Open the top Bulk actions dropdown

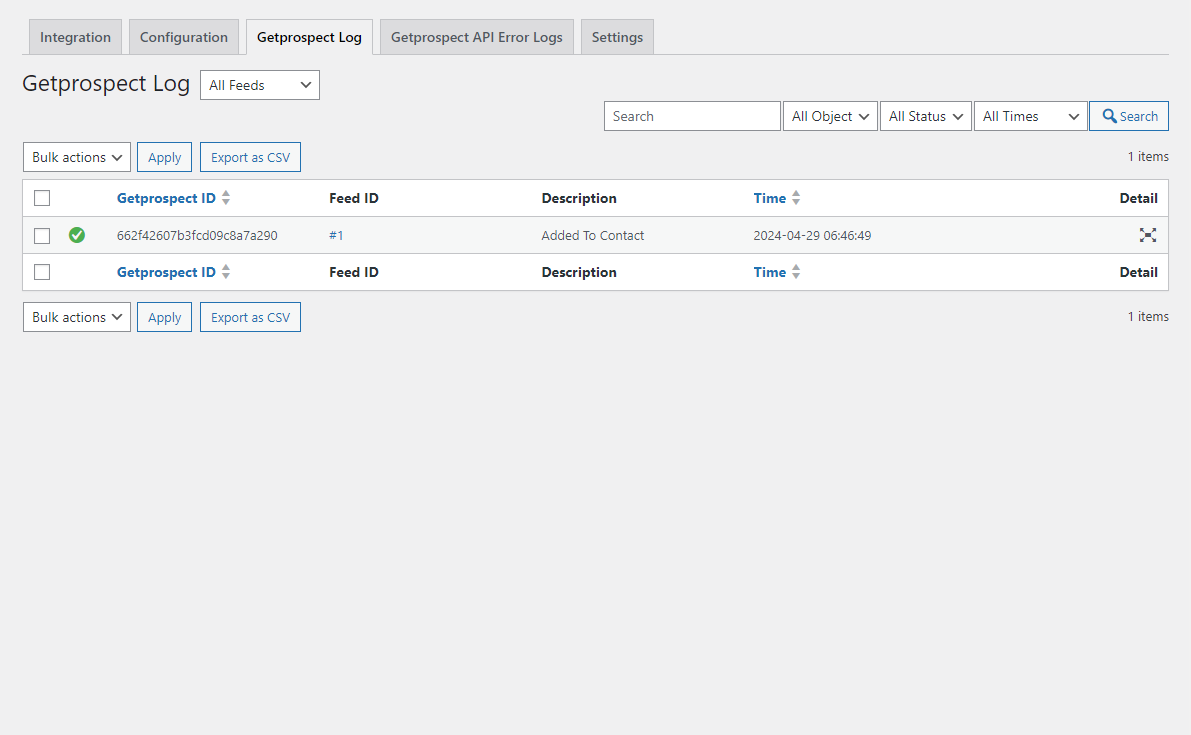click(x=77, y=157)
